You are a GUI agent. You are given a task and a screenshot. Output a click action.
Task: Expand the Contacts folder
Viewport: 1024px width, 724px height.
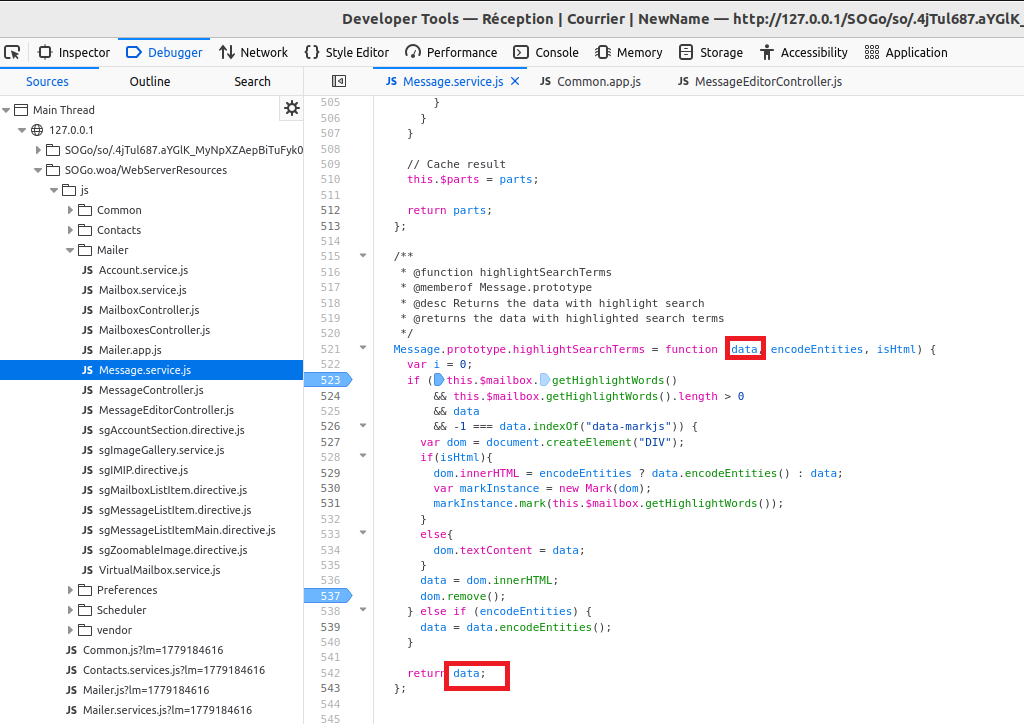(70, 230)
